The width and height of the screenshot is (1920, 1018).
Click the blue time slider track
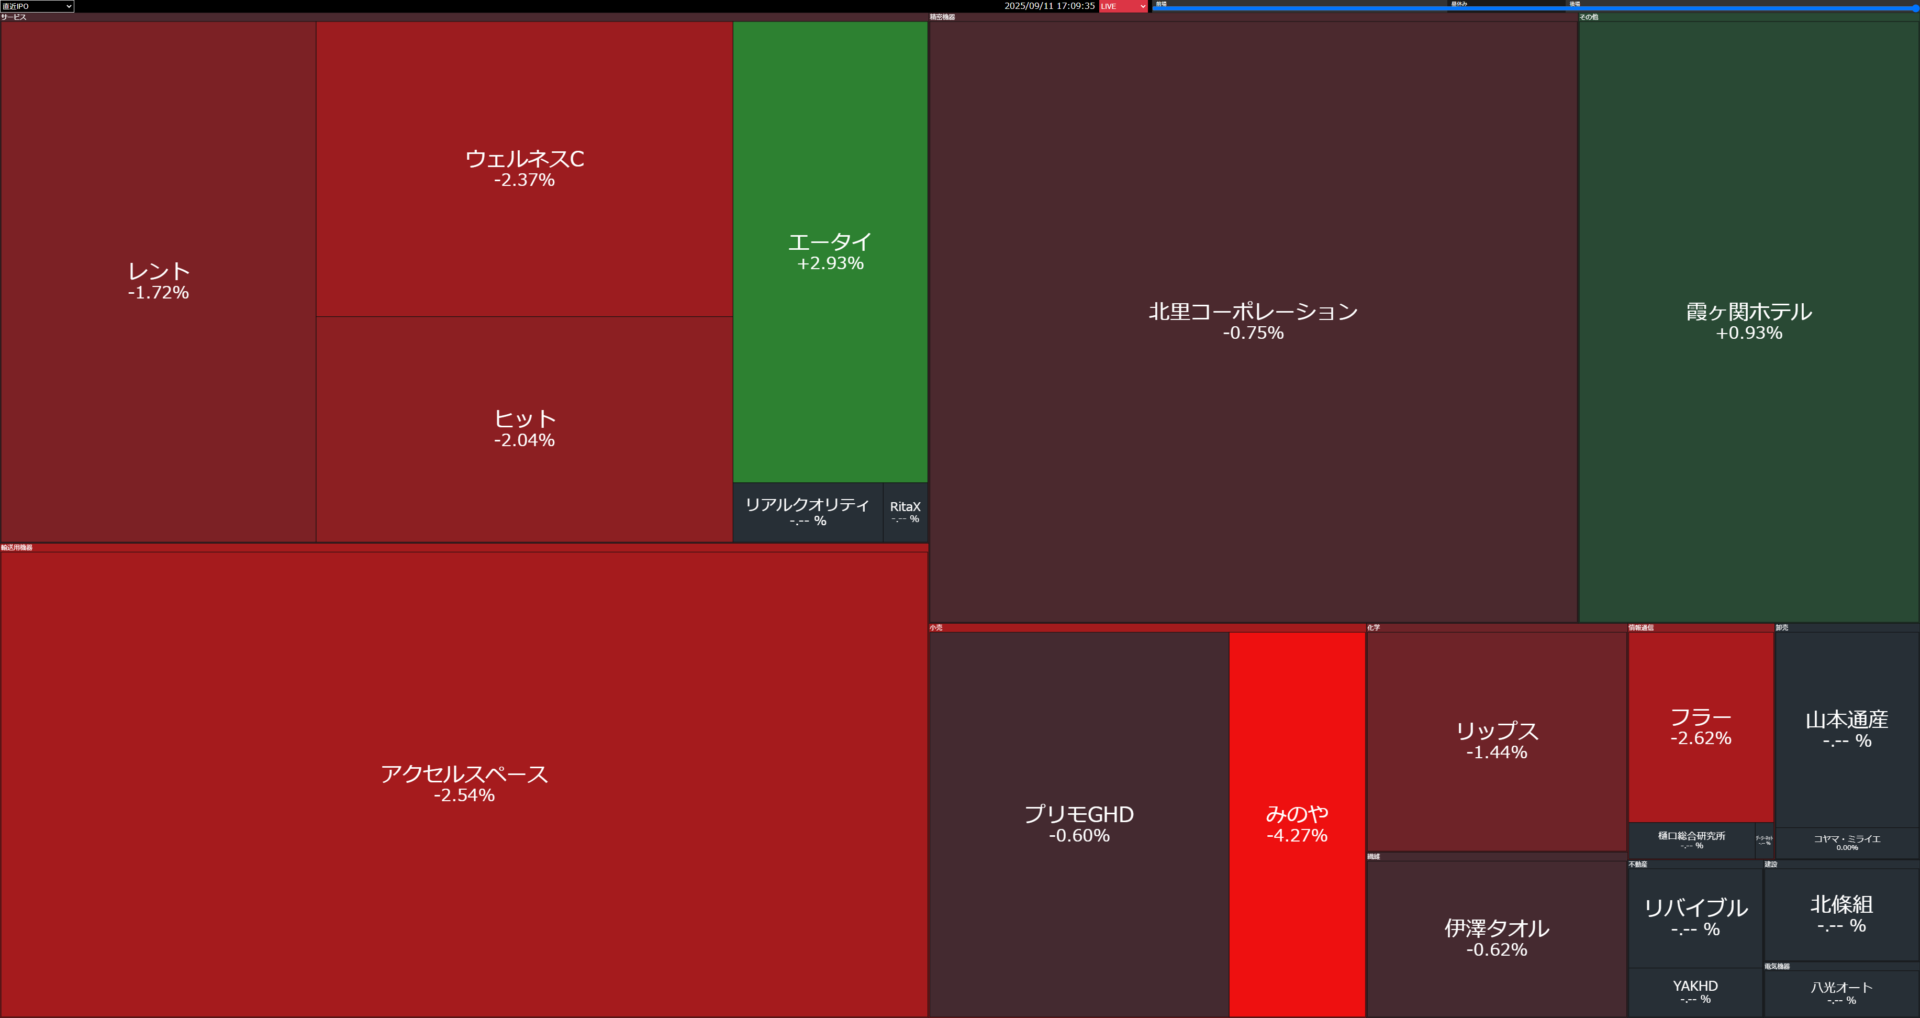tap(1534, 8)
